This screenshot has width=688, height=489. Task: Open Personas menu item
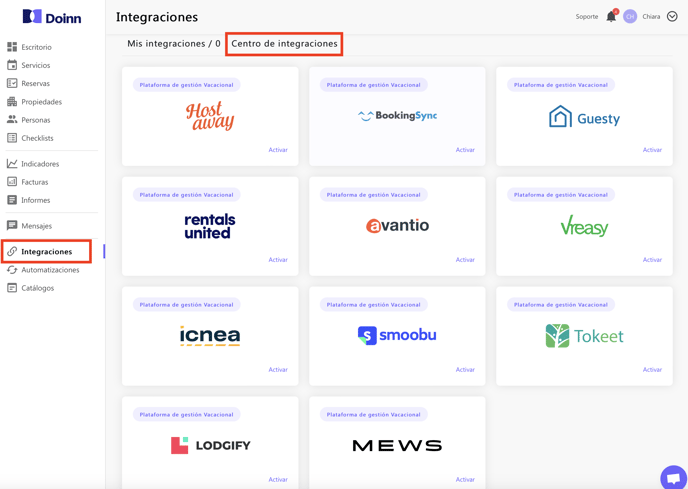36,120
